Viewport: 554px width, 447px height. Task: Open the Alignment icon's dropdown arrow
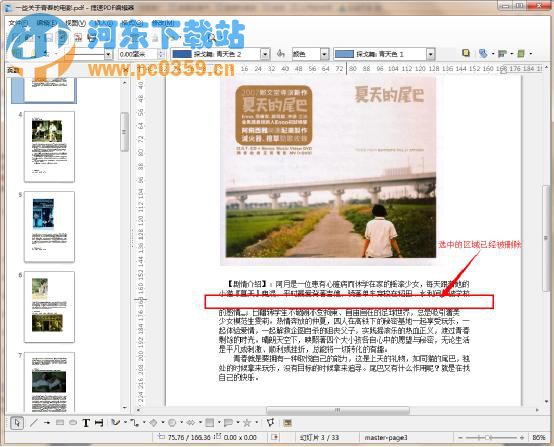511,53
